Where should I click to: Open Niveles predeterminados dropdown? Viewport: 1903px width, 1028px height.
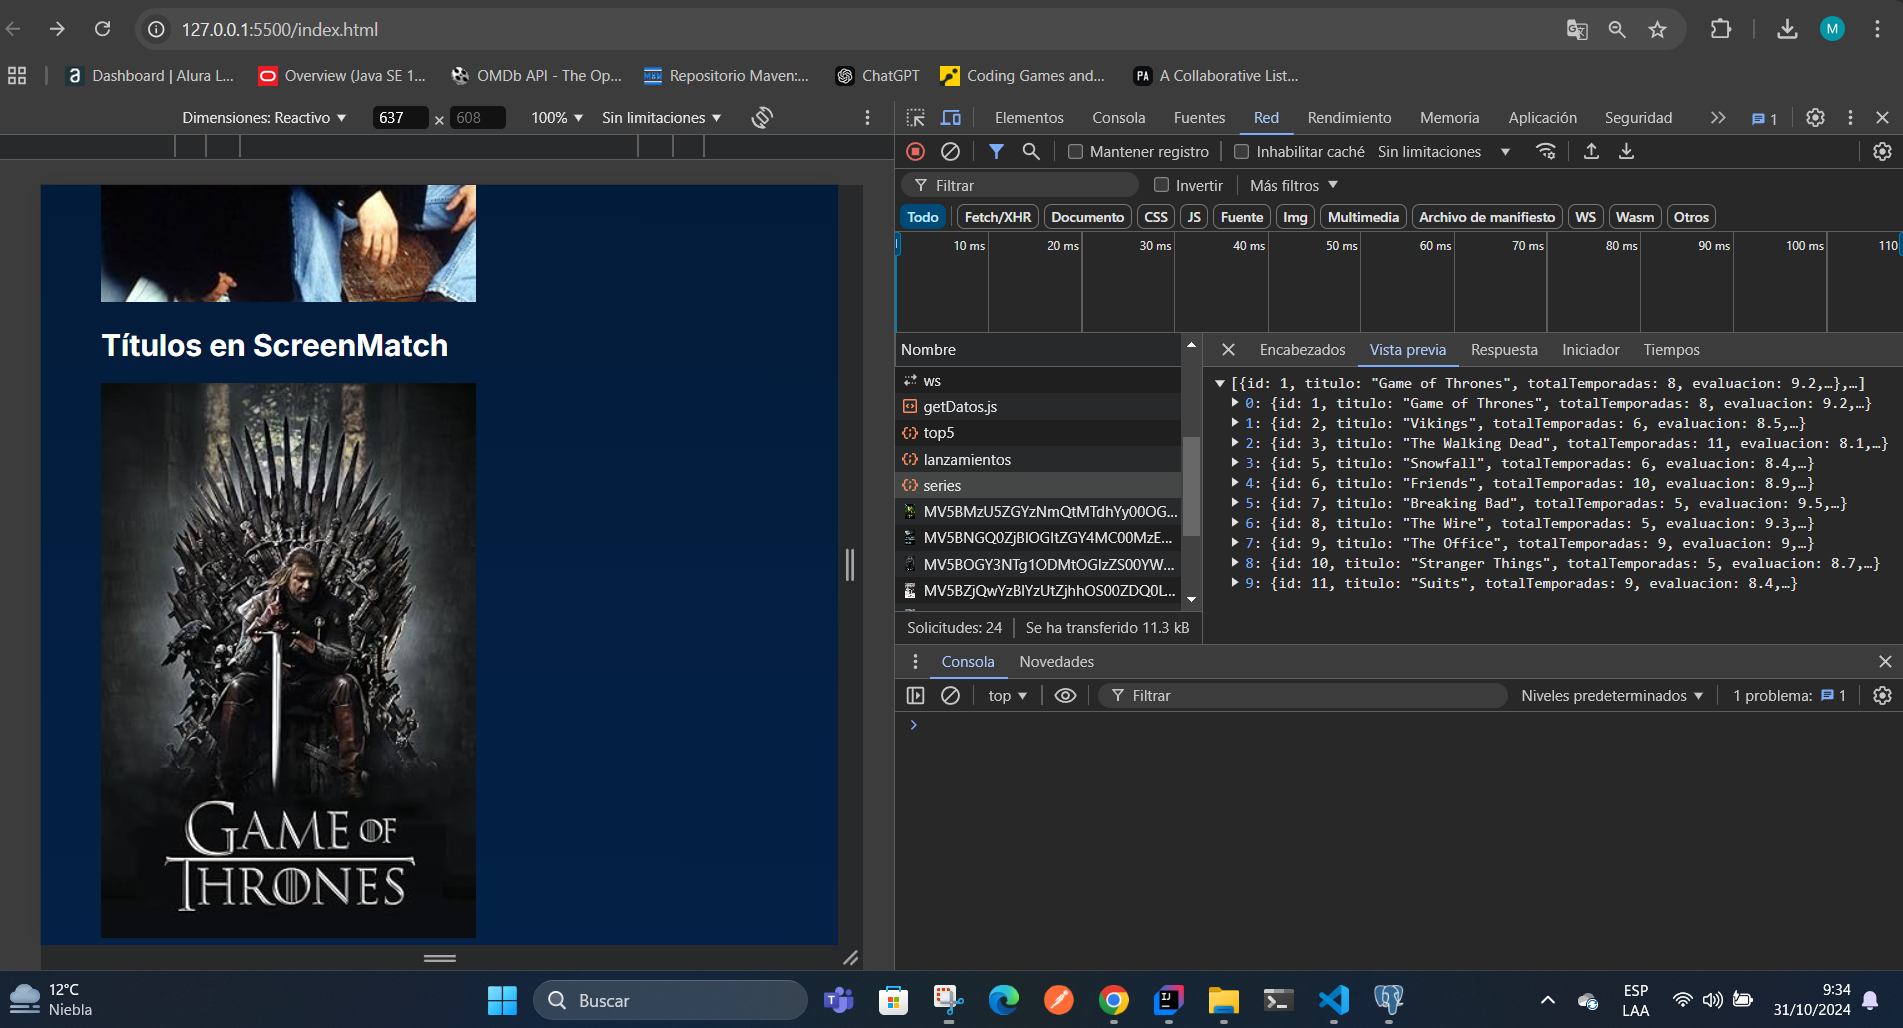(x=1611, y=695)
